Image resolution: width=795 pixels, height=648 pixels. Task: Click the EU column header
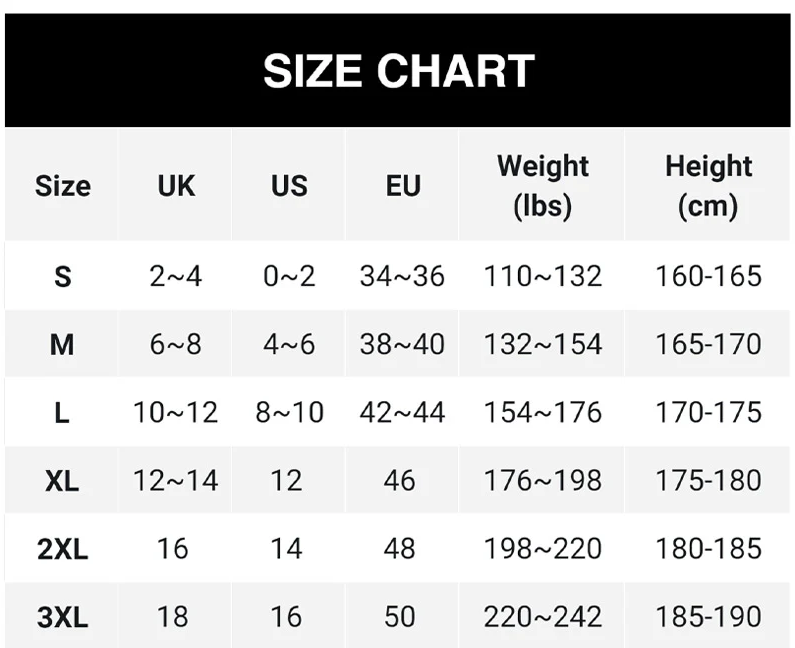click(x=402, y=186)
